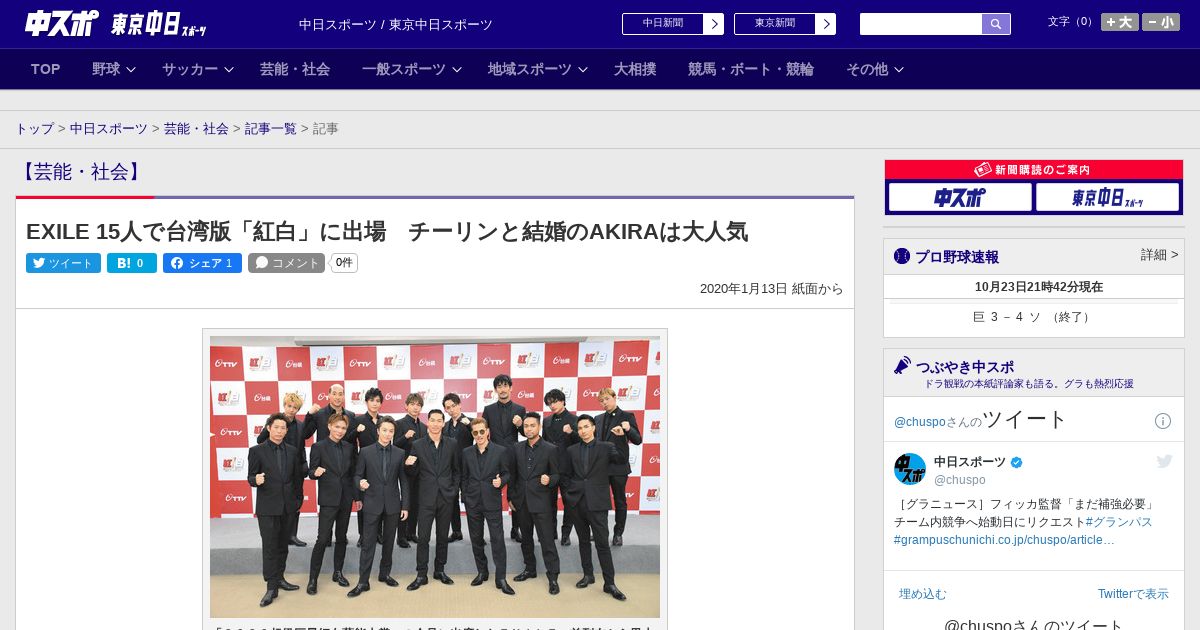The height and width of the screenshot is (630, 1200).
Task: Go to TOP in navigation bar
Action: 45,69
